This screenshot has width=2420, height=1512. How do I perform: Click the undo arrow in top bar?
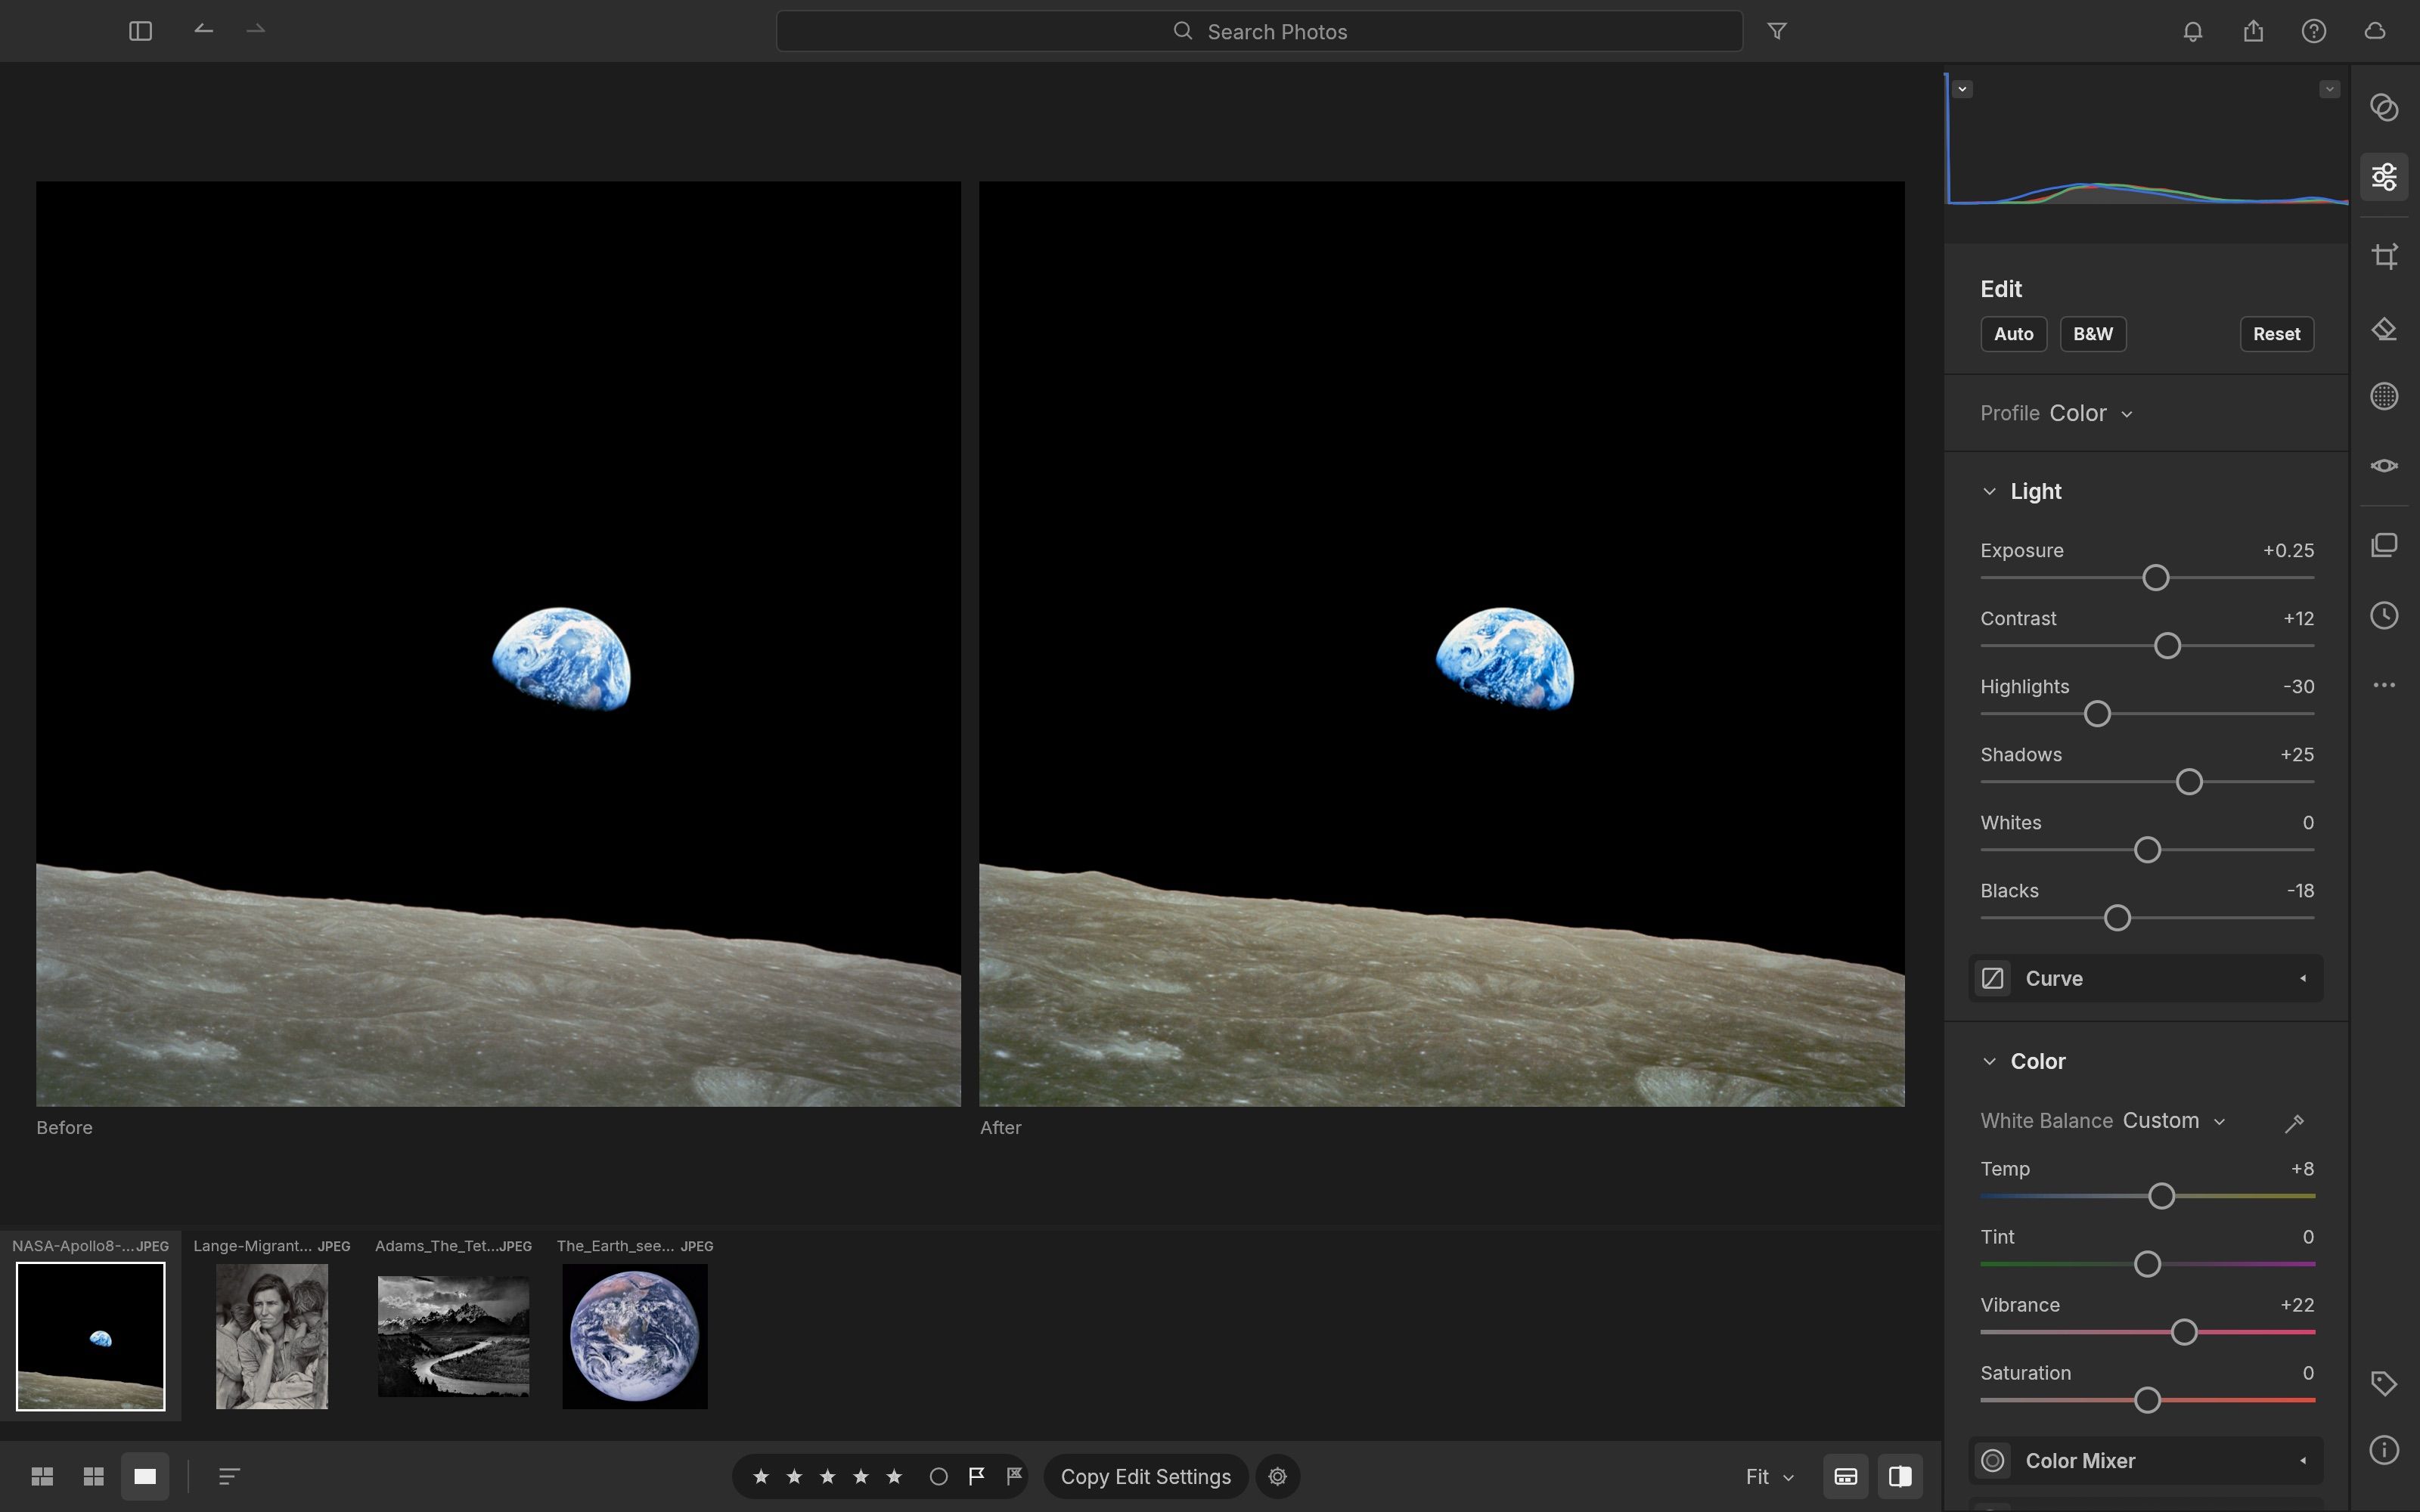[204, 30]
